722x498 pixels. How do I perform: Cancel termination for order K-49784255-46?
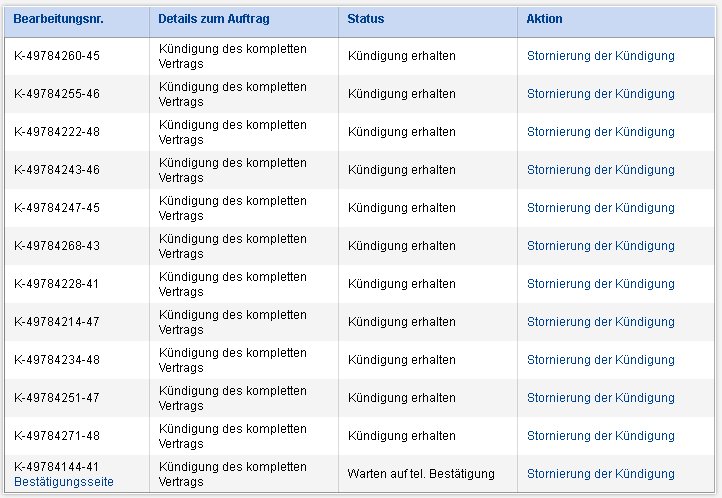click(600, 94)
